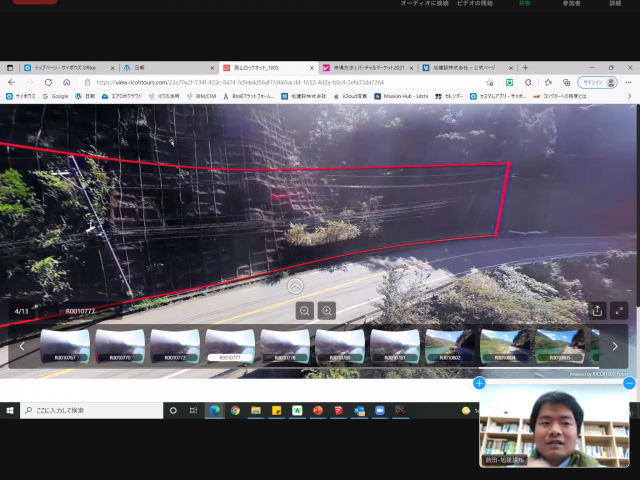Open PowerPoint from the taskbar
Image resolution: width=640 pixels, height=480 pixels.
[x=318, y=411]
